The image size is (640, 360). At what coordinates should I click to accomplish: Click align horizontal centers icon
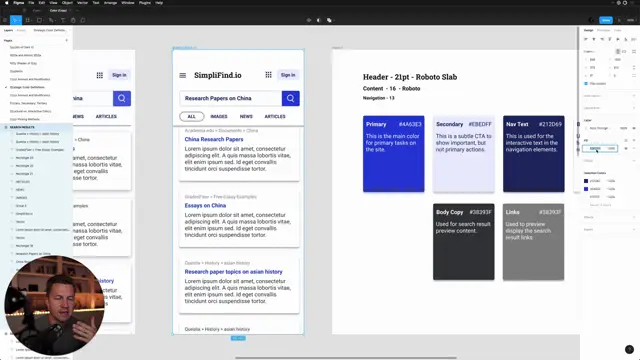pyautogui.click(x=594, y=39)
